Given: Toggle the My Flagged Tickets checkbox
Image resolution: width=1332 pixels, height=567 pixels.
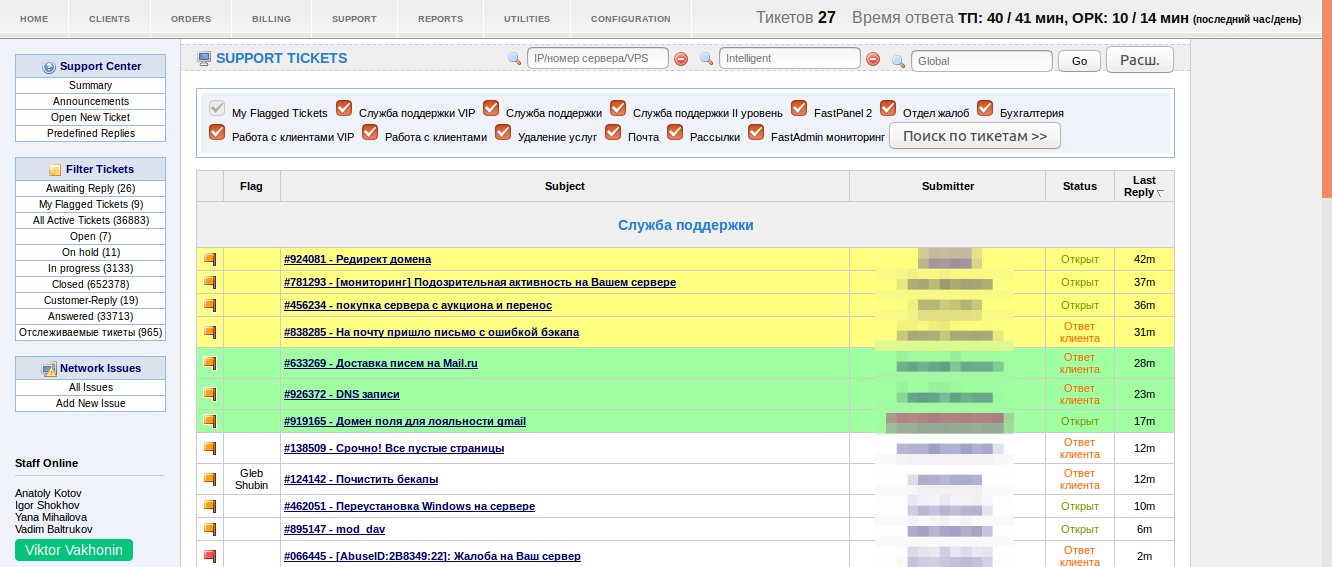Looking at the screenshot, I should pyautogui.click(x=217, y=108).
